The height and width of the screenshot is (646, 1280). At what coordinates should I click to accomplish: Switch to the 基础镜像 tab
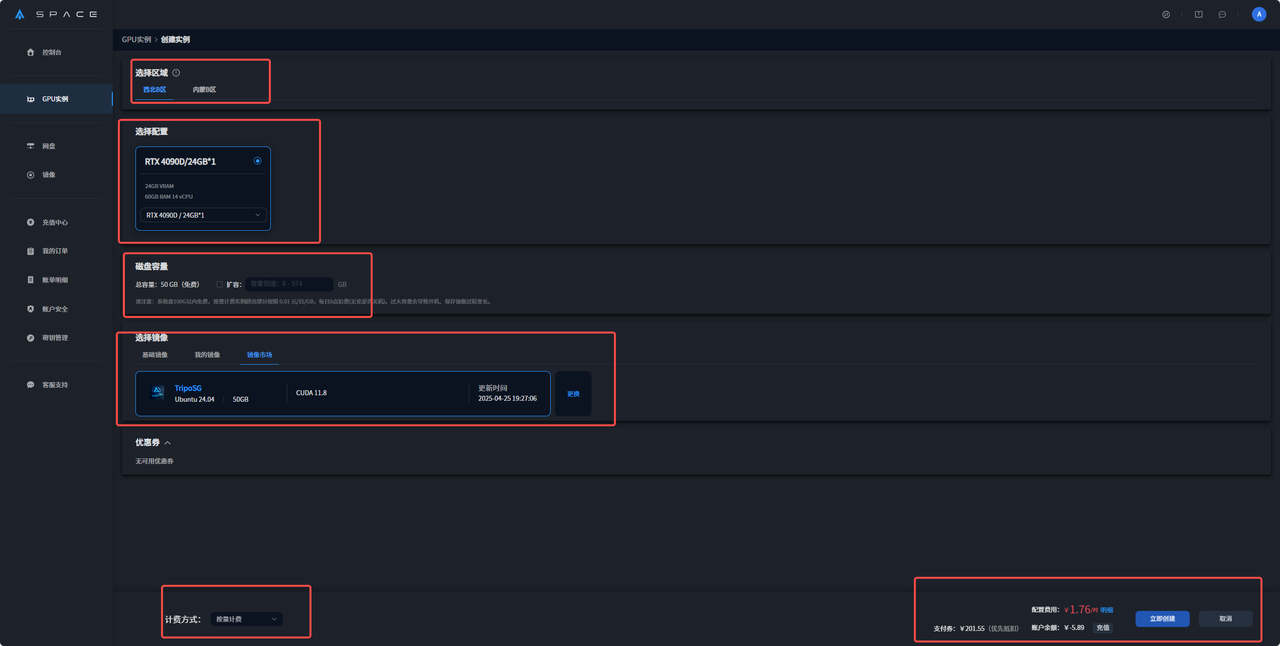(155, 355)
